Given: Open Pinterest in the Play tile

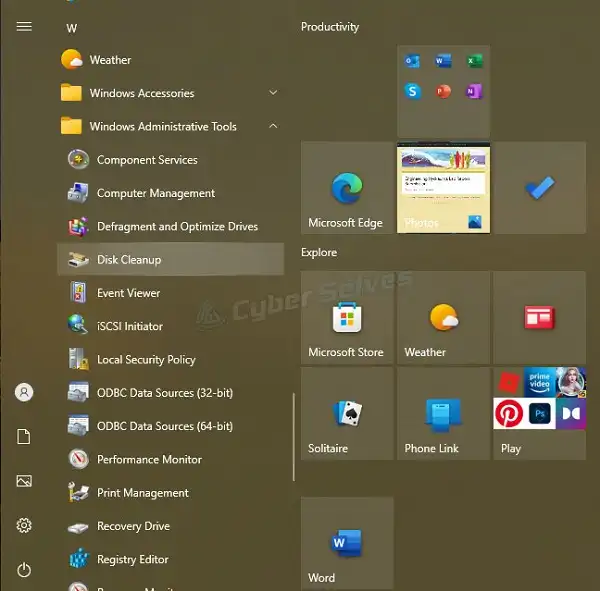Looking at the screenshot, I should (509, 413).
